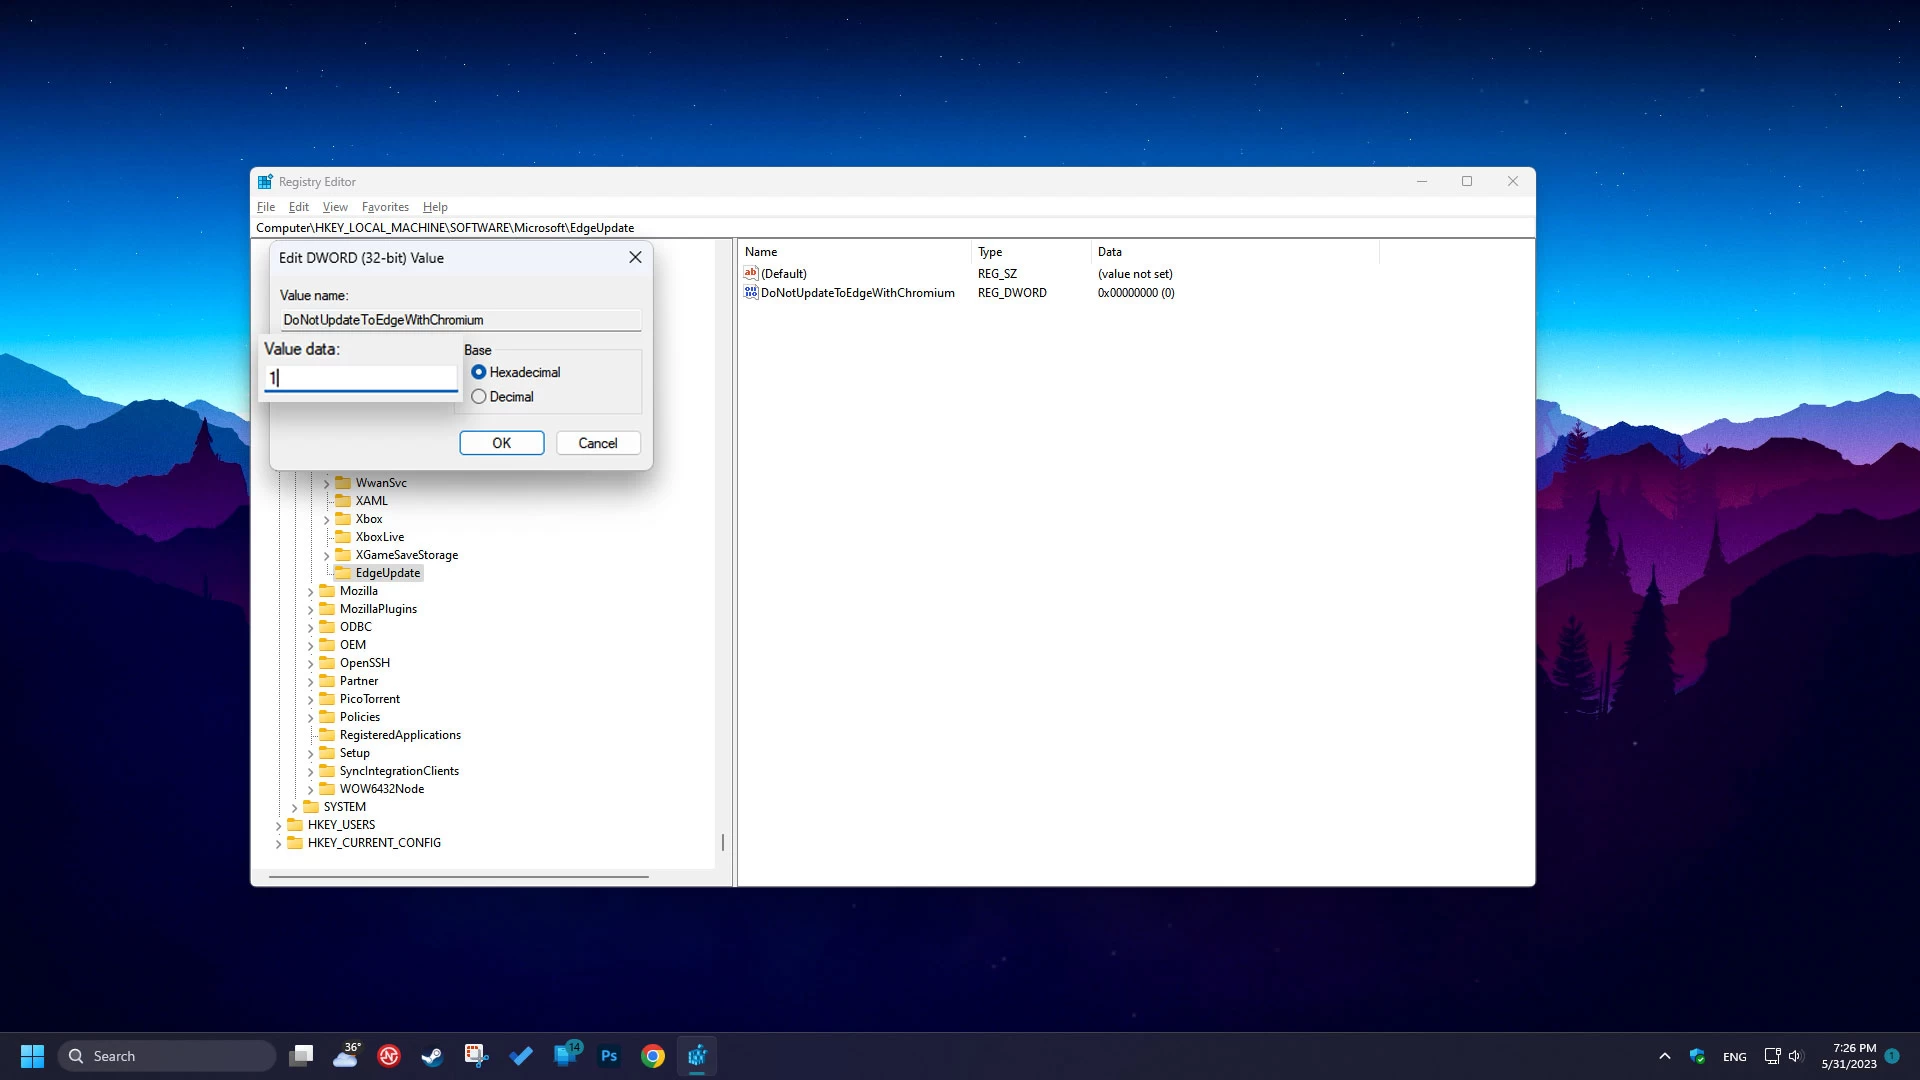Click the Registry Editor title bar icon
This screenshot has height=1080, width=1920.
(x=265, y=182)
